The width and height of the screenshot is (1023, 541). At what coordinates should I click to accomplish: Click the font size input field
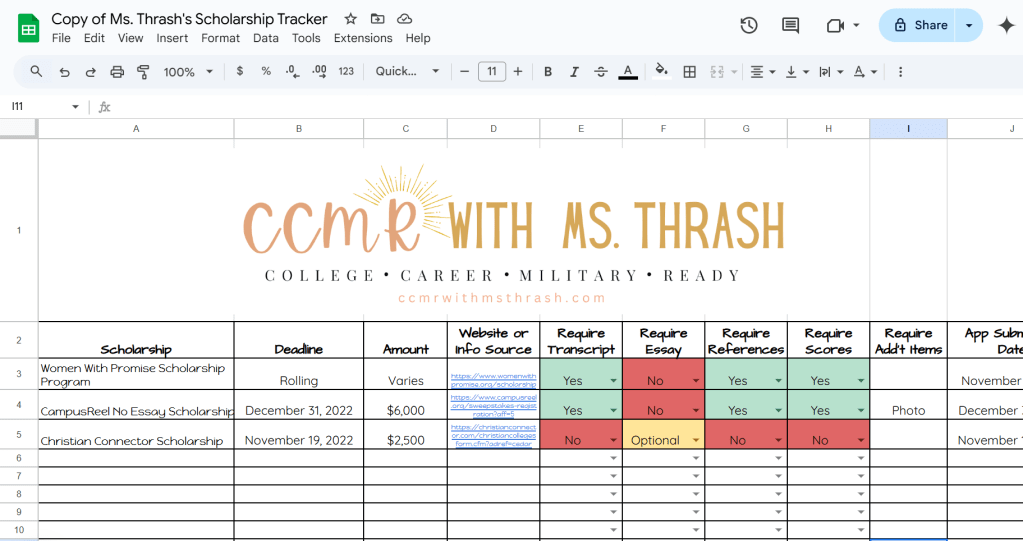coord(491,72)
